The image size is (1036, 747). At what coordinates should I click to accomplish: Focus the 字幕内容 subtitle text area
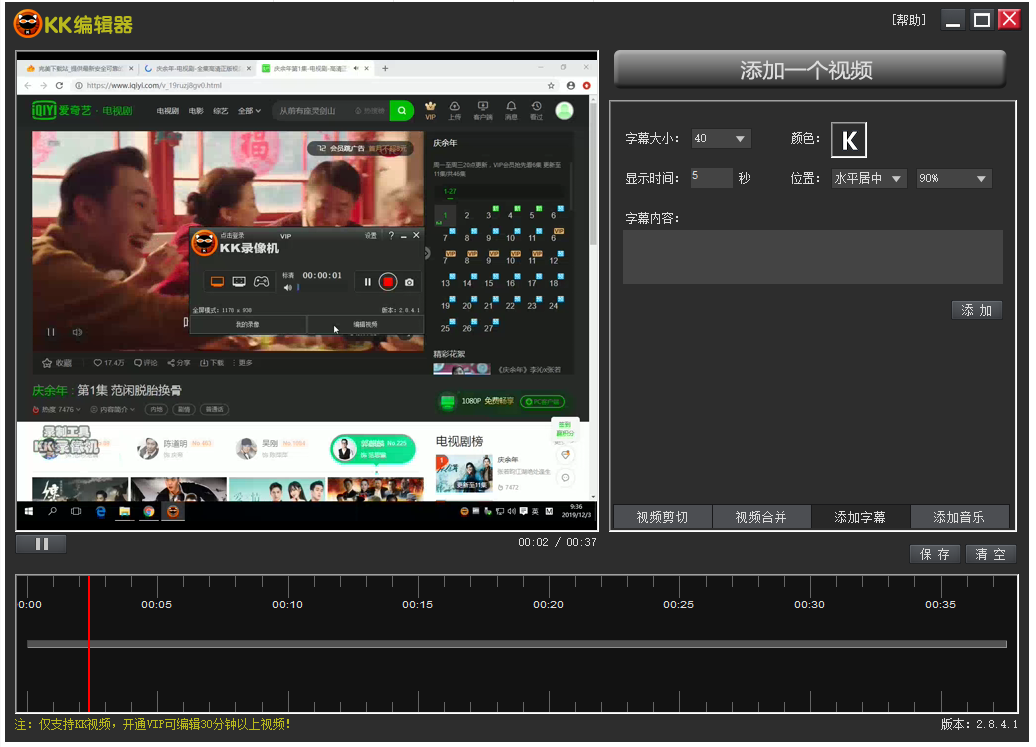pyautogui.click(x=812, y=257)
